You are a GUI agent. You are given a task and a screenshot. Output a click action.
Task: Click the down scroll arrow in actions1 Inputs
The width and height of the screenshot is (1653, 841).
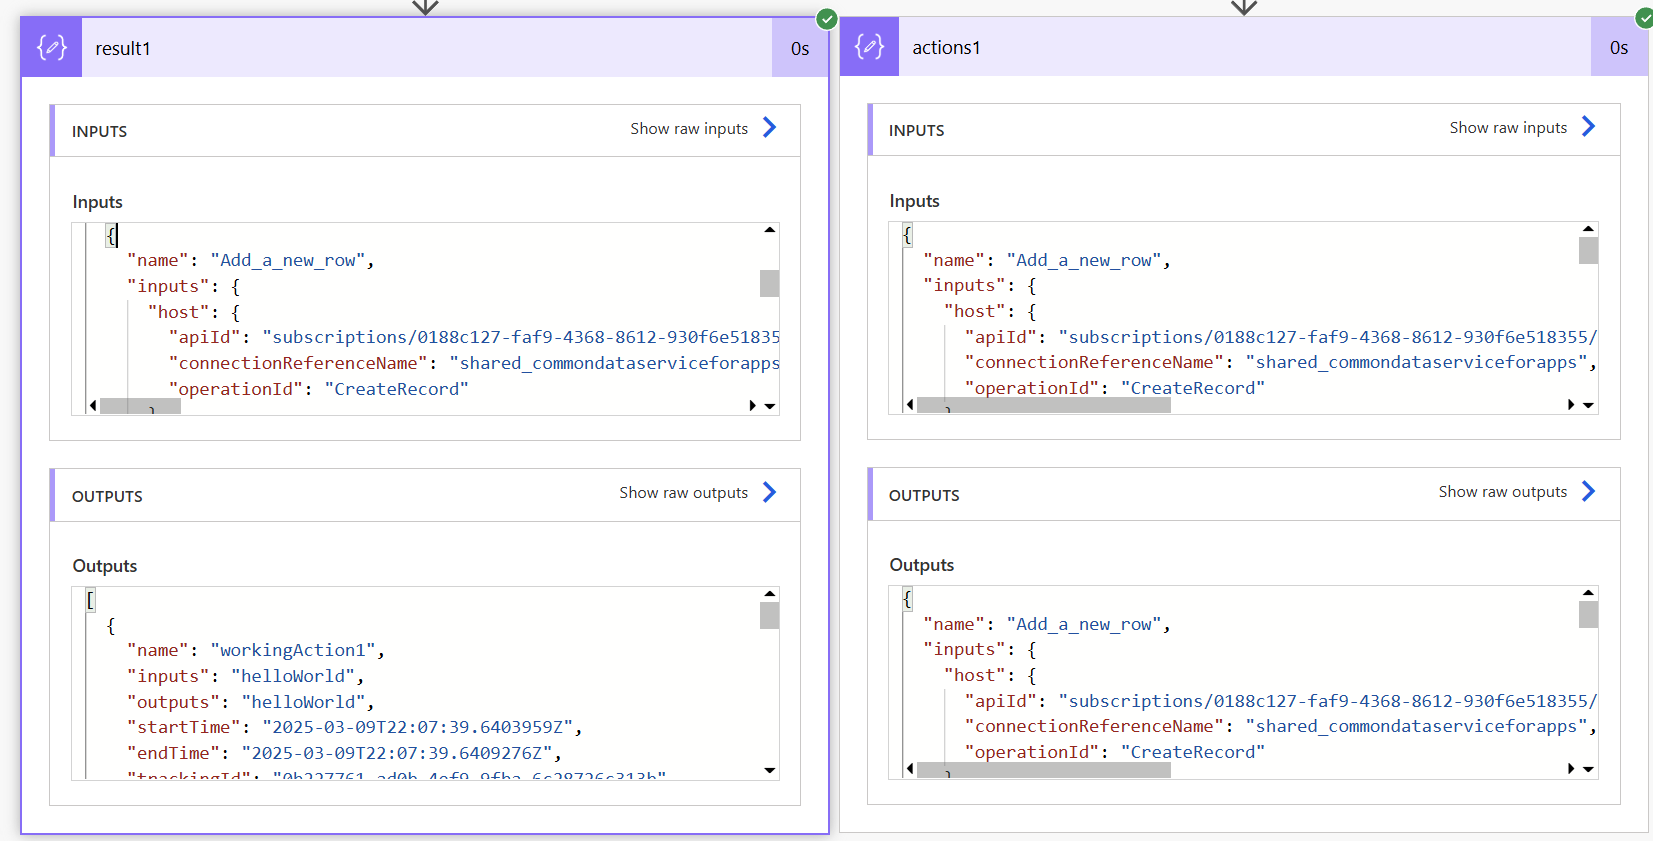point(1588,405)
